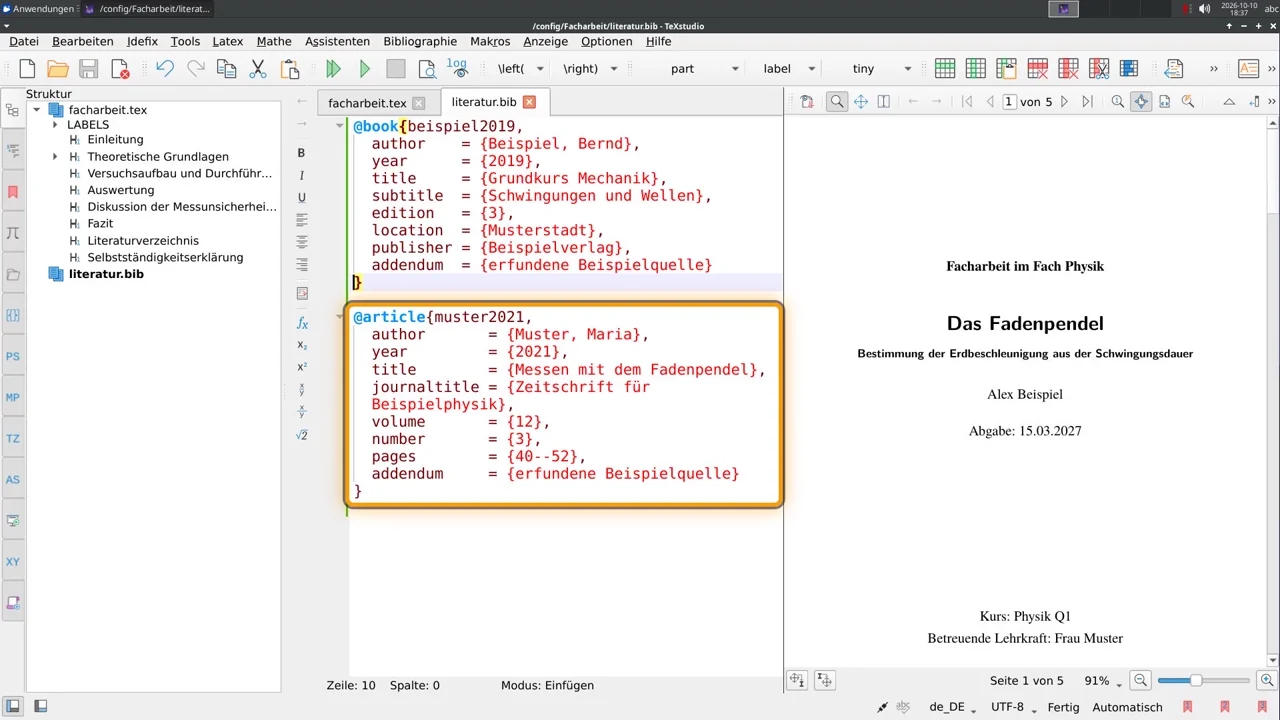Go to next page in PDF viewer
This screenshot has width=1280, height=720.
pos(1064,101)
